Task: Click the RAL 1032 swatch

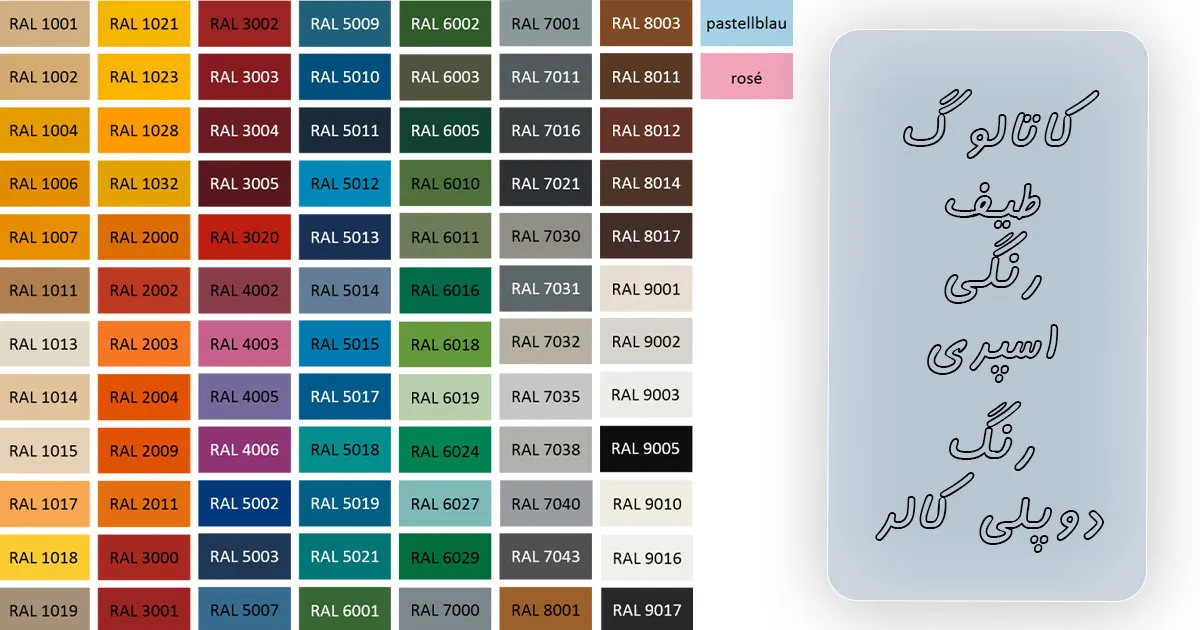Action: pos(144,184)
